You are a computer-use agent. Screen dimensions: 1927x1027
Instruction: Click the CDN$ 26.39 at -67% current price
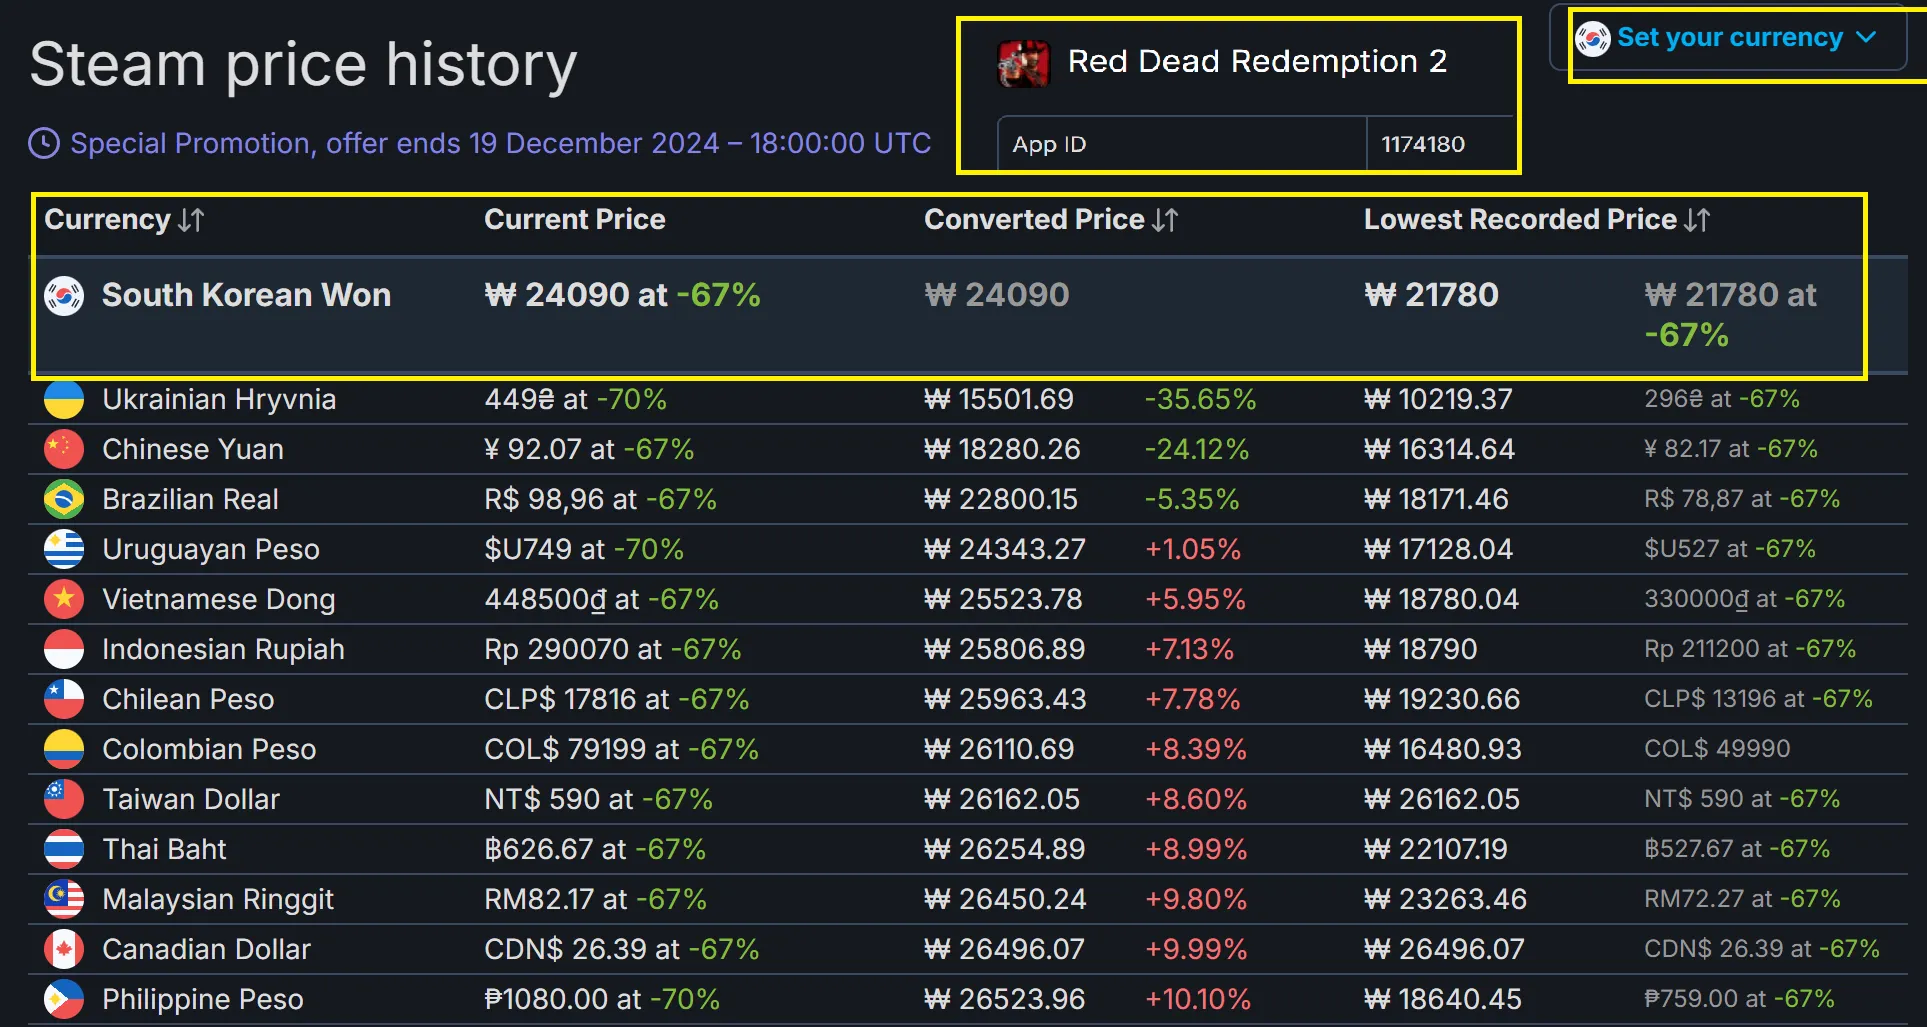tap(621, 949)
